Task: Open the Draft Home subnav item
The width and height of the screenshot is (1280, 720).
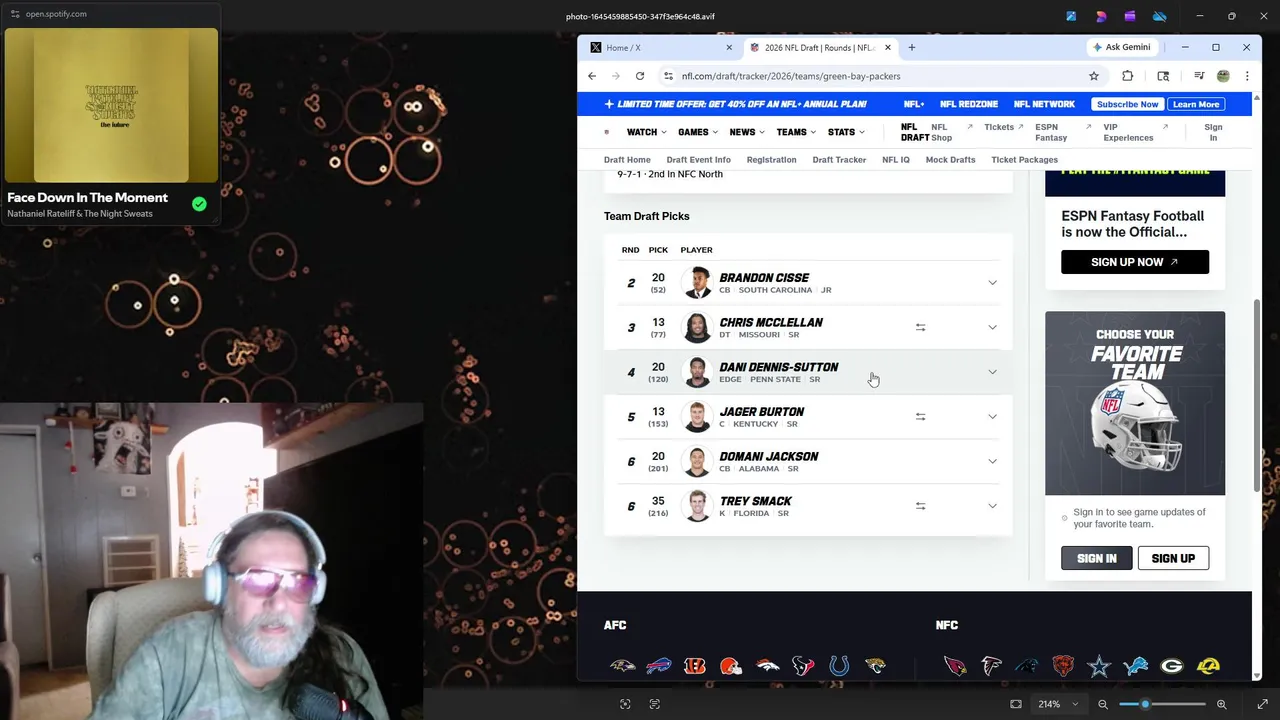Action: point(627,160)
